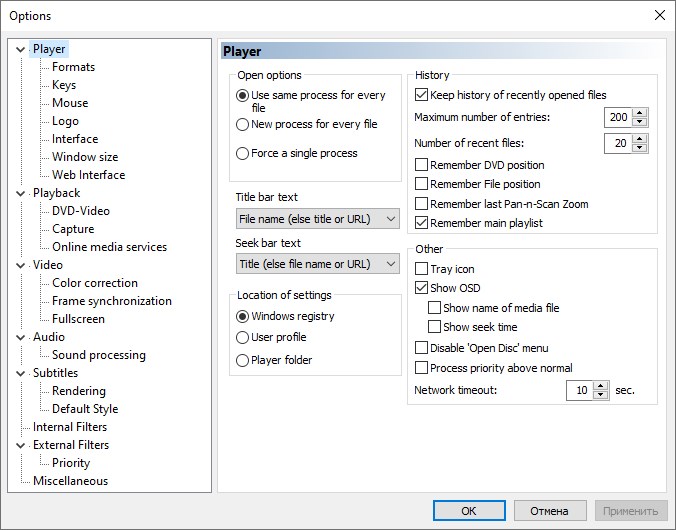Select Player folder radio option
This screenshot has height=530, width=676.
click(242, 360)
